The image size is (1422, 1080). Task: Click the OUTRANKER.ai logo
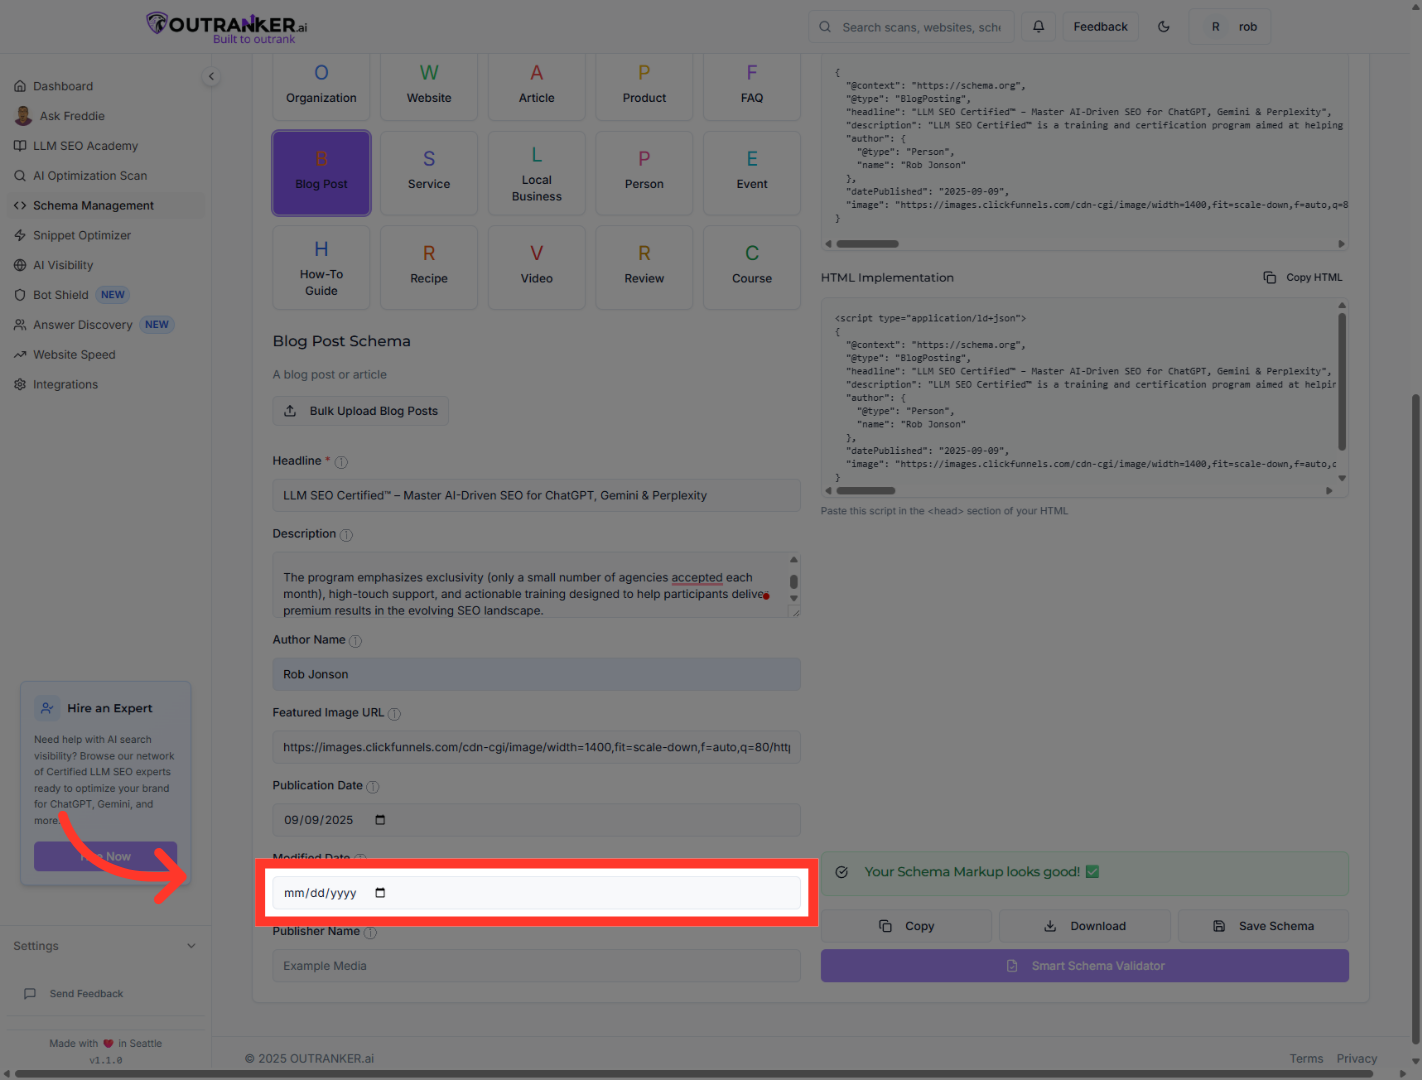228,27
